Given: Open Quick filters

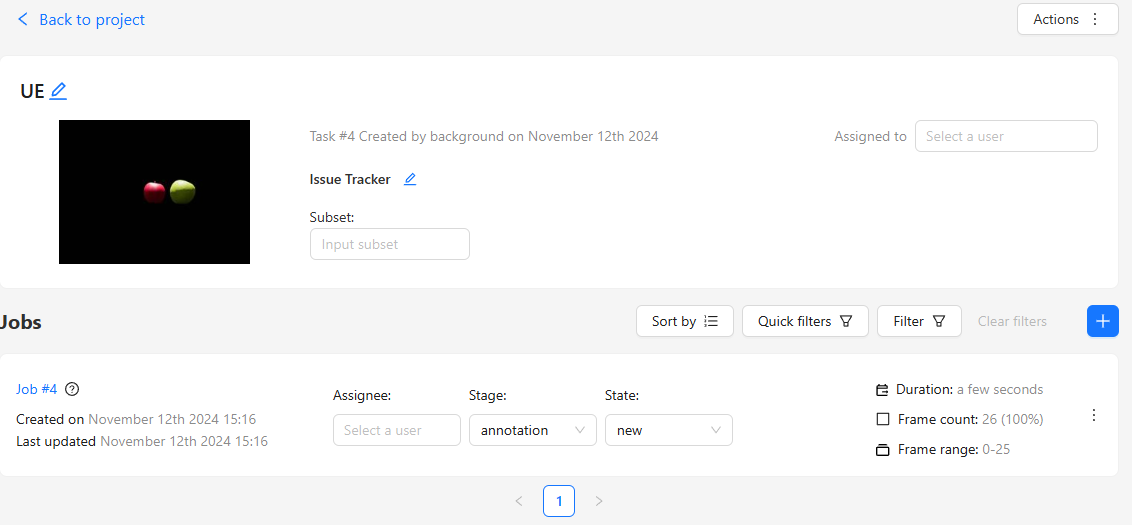Looking at the screenshot, I should point(804,321).
